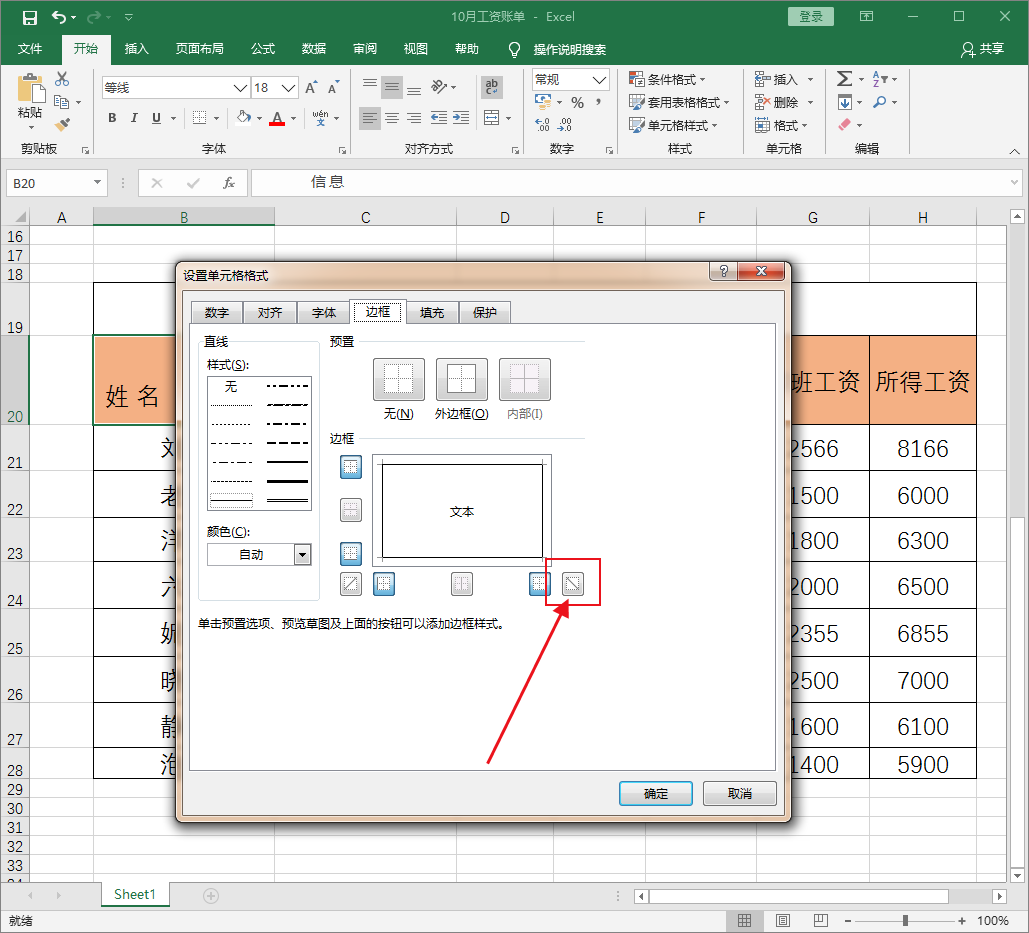Apply the 内部 inner border preset

pyautogui.click(x=524, y=380)
